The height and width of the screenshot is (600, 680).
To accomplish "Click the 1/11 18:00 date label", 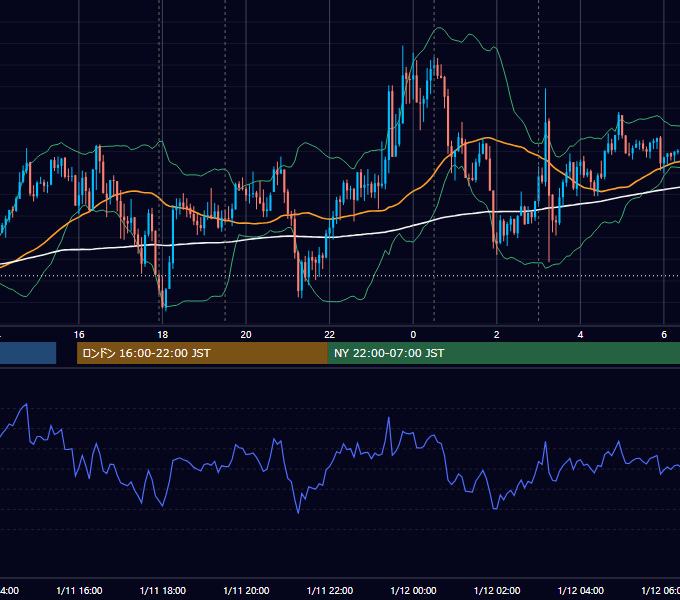I will [163, 591].
